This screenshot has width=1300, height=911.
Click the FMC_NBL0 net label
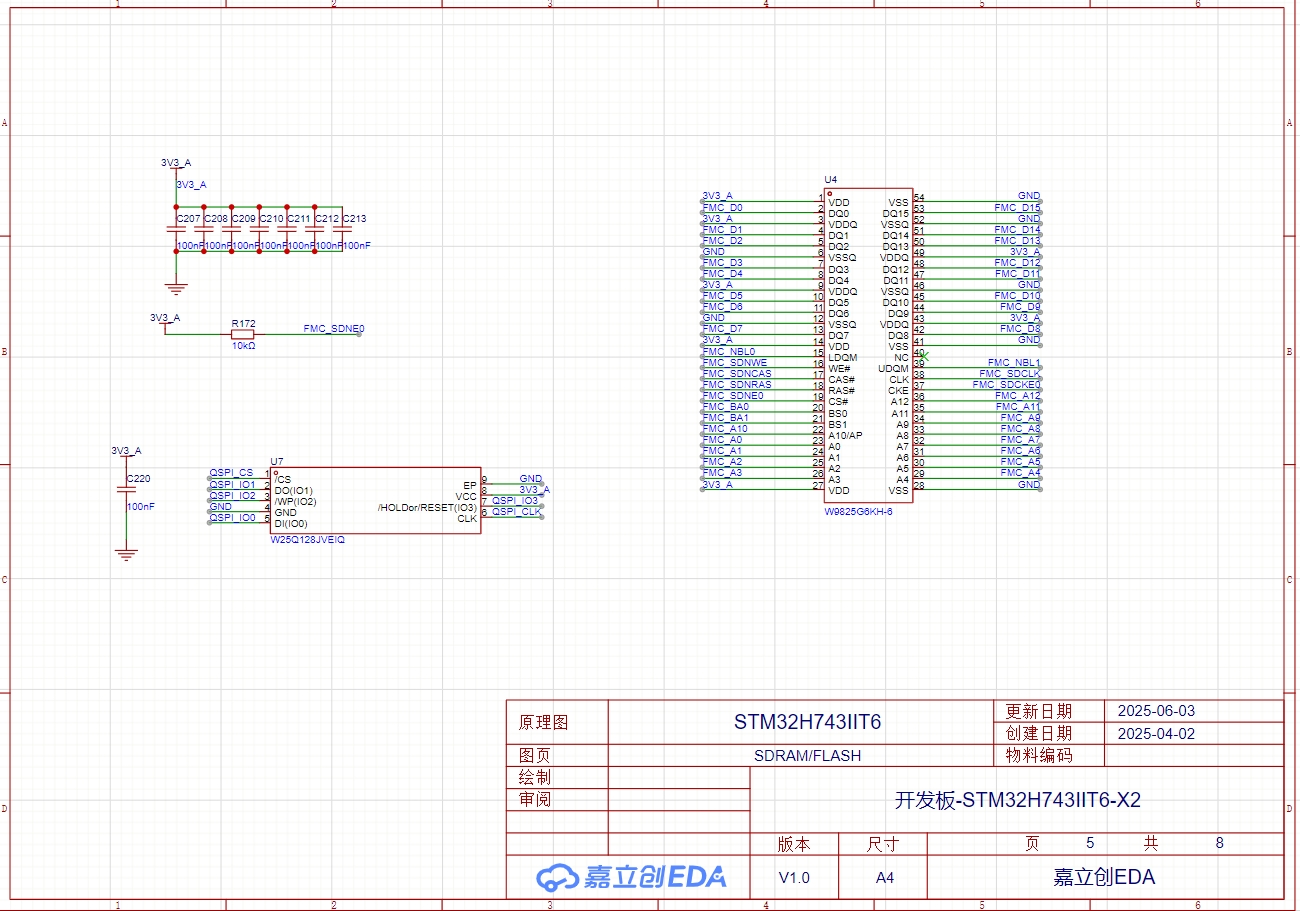[728, 352]
